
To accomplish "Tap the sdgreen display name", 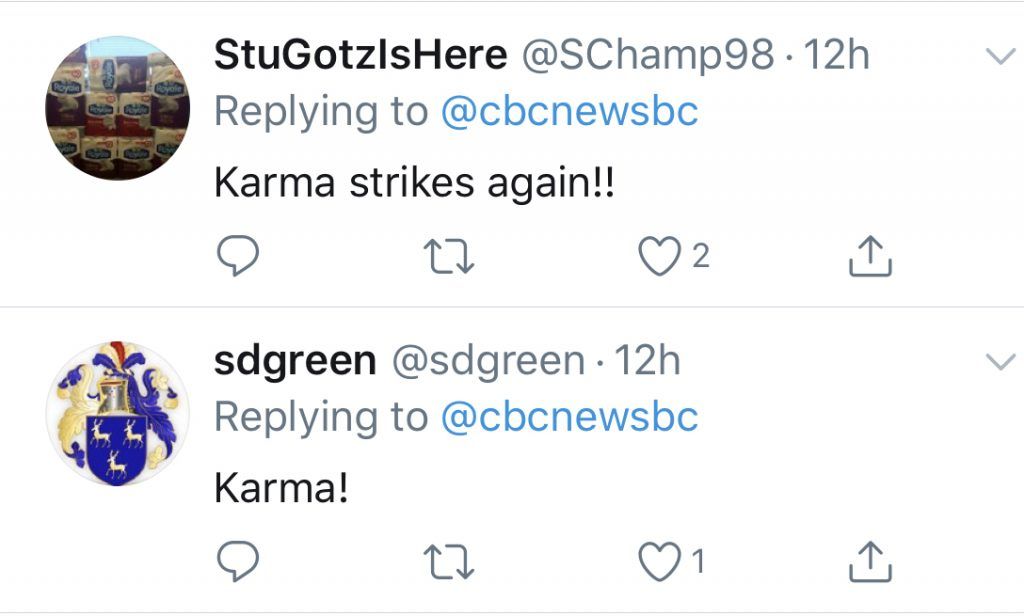I will pyautogui.click(x=295, y=361).
